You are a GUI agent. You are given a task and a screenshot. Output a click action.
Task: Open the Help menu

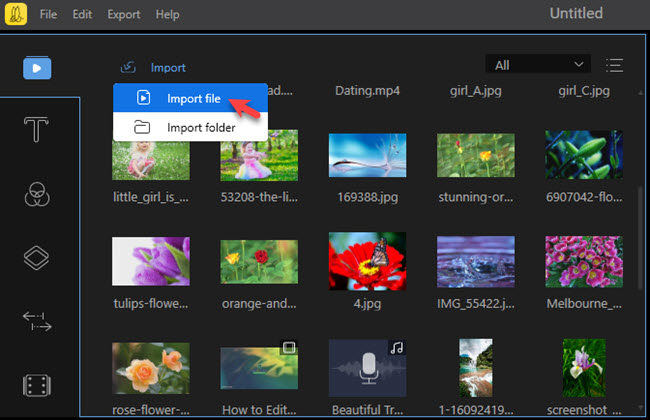pyautogui.click(x=167, y=15)
